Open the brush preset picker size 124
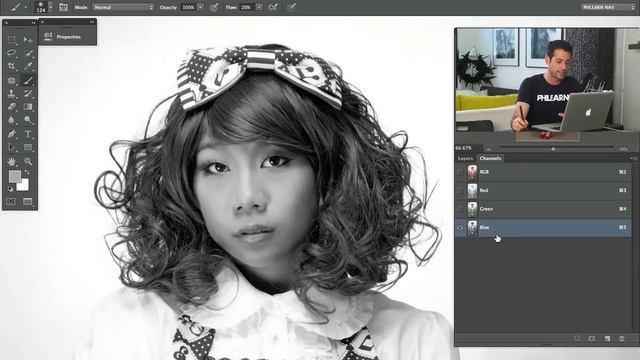 coord(44,7)
